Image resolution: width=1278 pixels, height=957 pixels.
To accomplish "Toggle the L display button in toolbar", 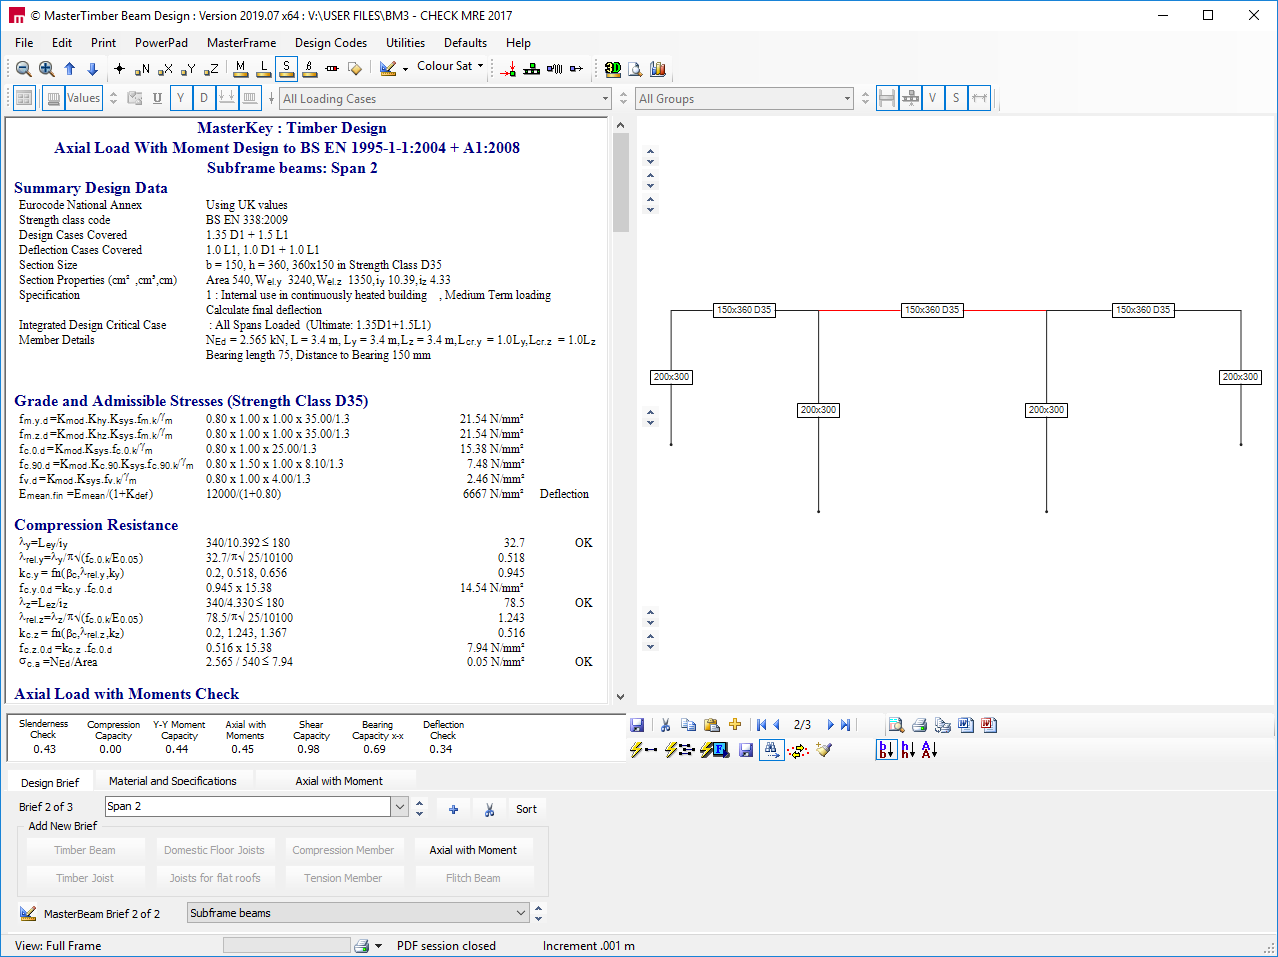I will pos(263,68).
